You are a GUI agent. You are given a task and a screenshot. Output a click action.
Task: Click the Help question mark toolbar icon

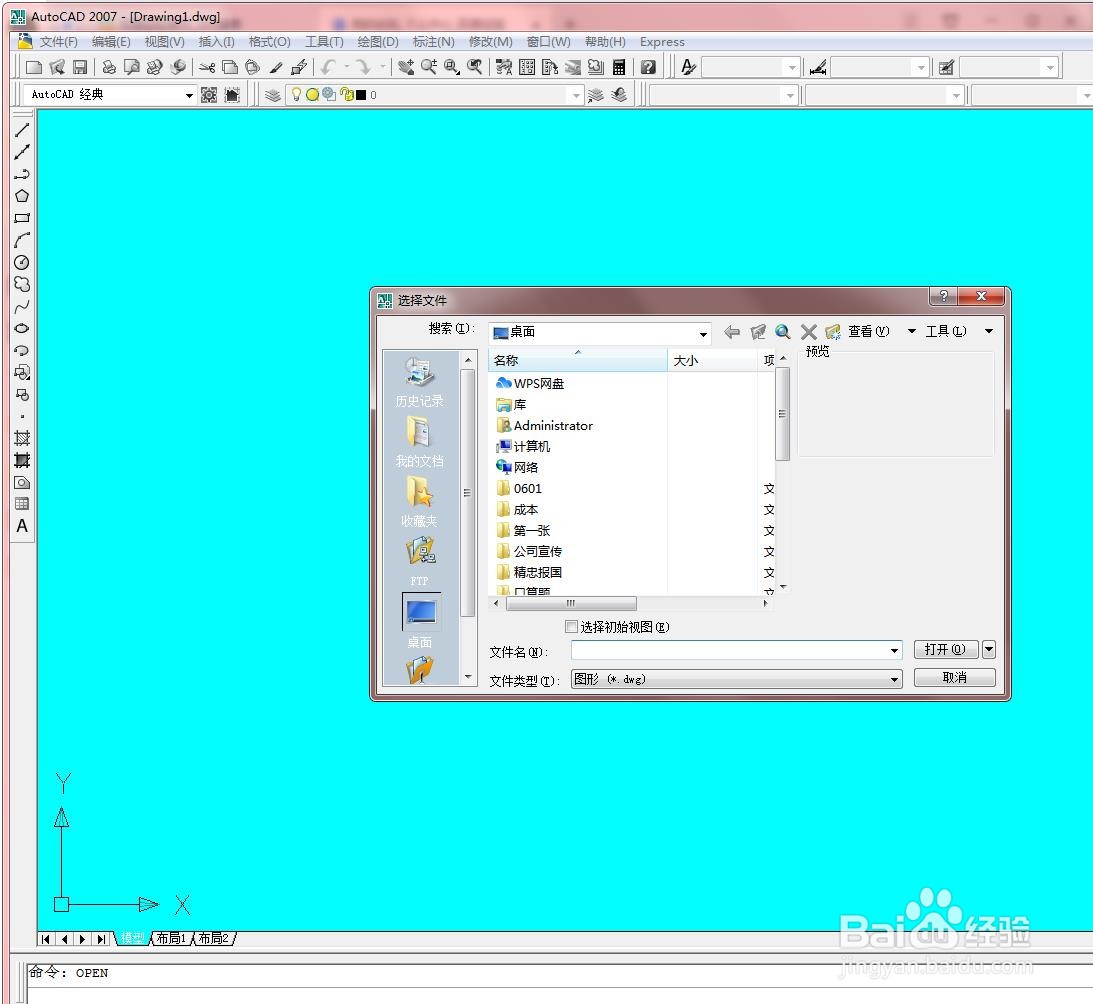[x=648, y=67]
